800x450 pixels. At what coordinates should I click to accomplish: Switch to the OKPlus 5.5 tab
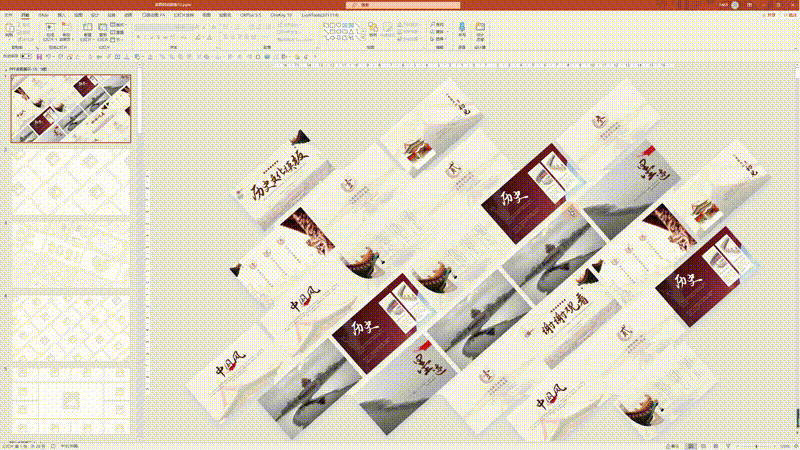251,15
